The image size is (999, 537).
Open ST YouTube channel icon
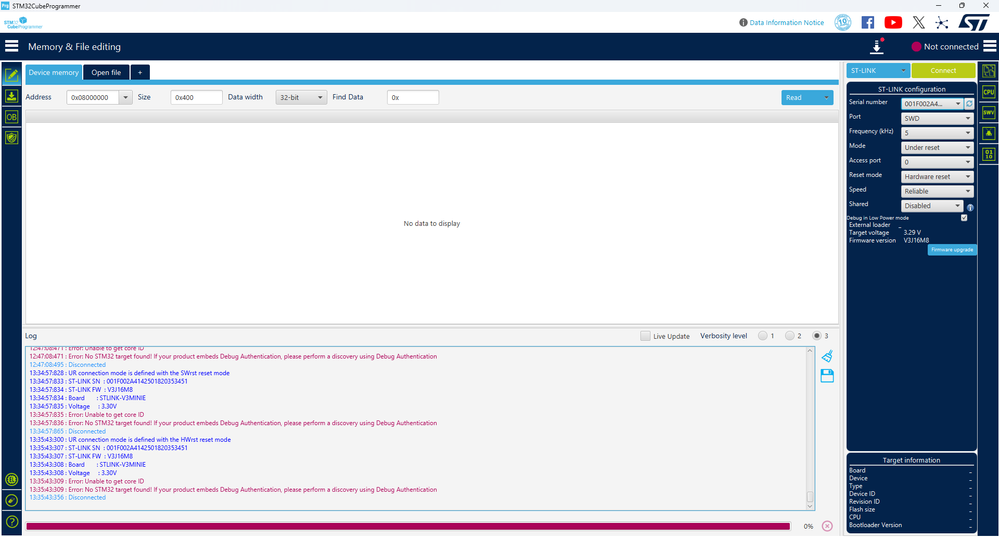tap(893, 22)
